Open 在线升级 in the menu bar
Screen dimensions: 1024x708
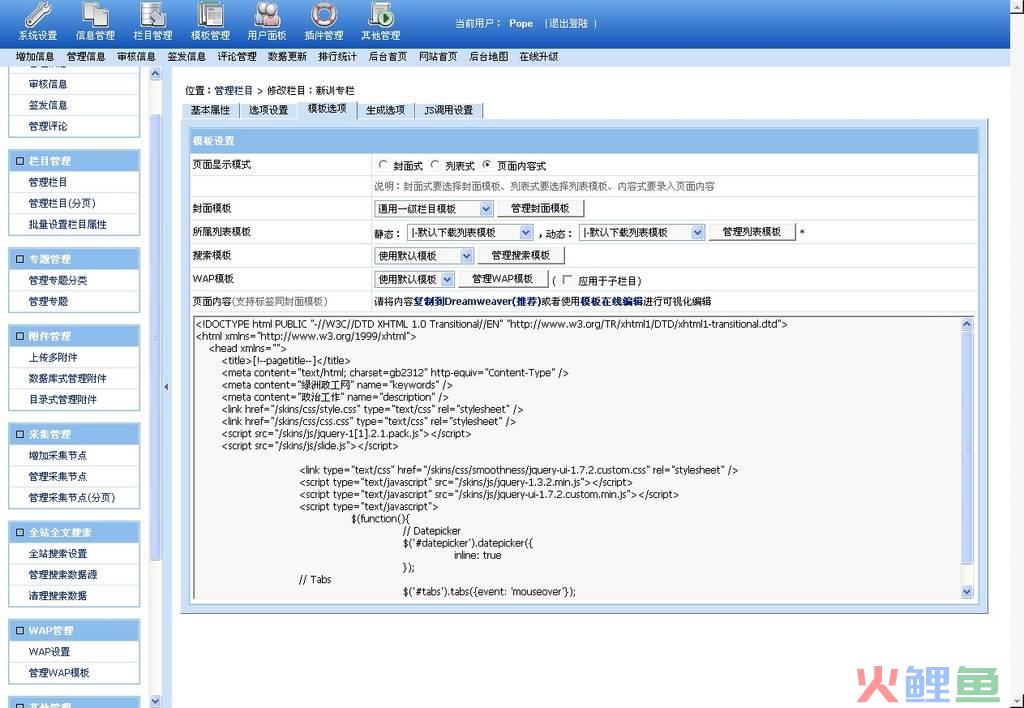pyautogui.click(x=539, y=57)
